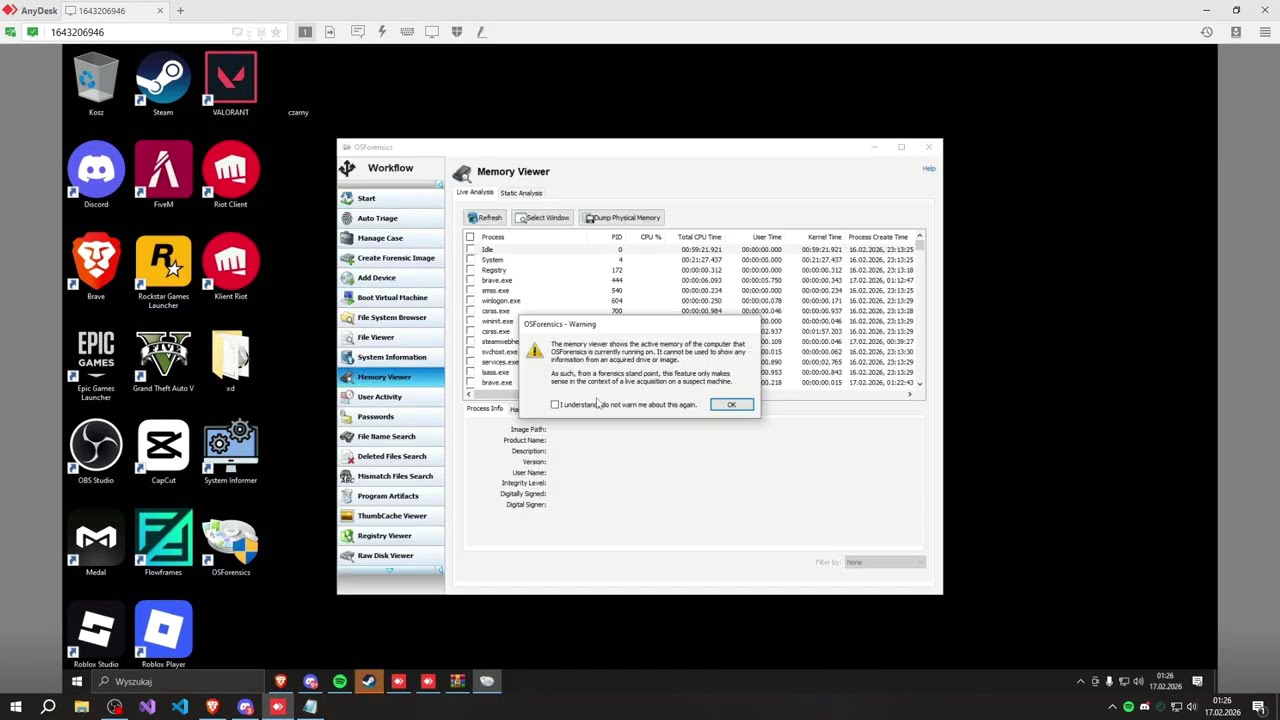The image size is (1280, 720).
Task: Open OSForensics desktop shortcut
Action: [x=230, y=544]
